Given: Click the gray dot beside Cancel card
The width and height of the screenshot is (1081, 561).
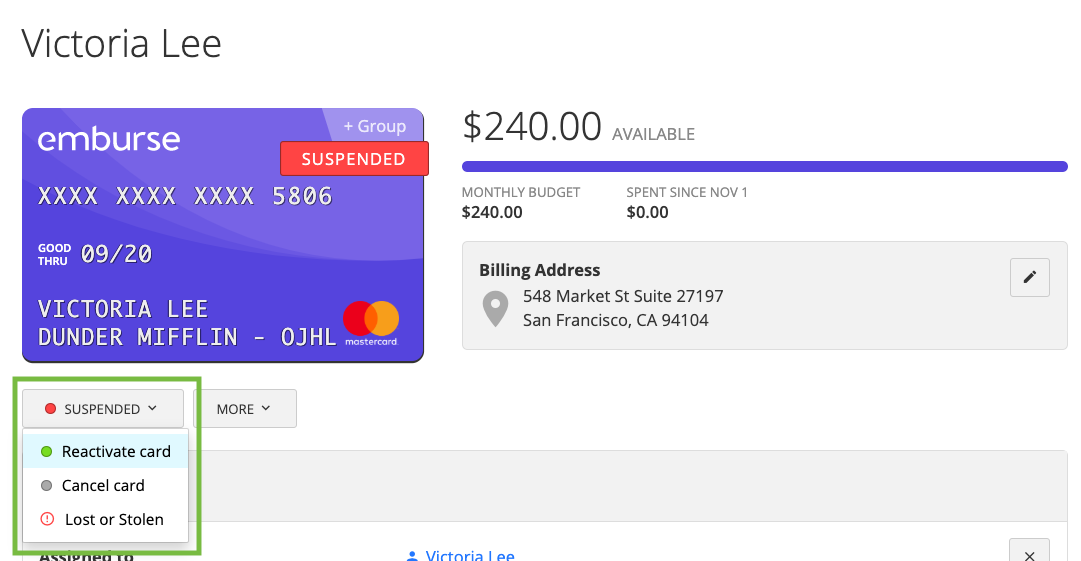Looking at the screenshot, I should 46,485.
